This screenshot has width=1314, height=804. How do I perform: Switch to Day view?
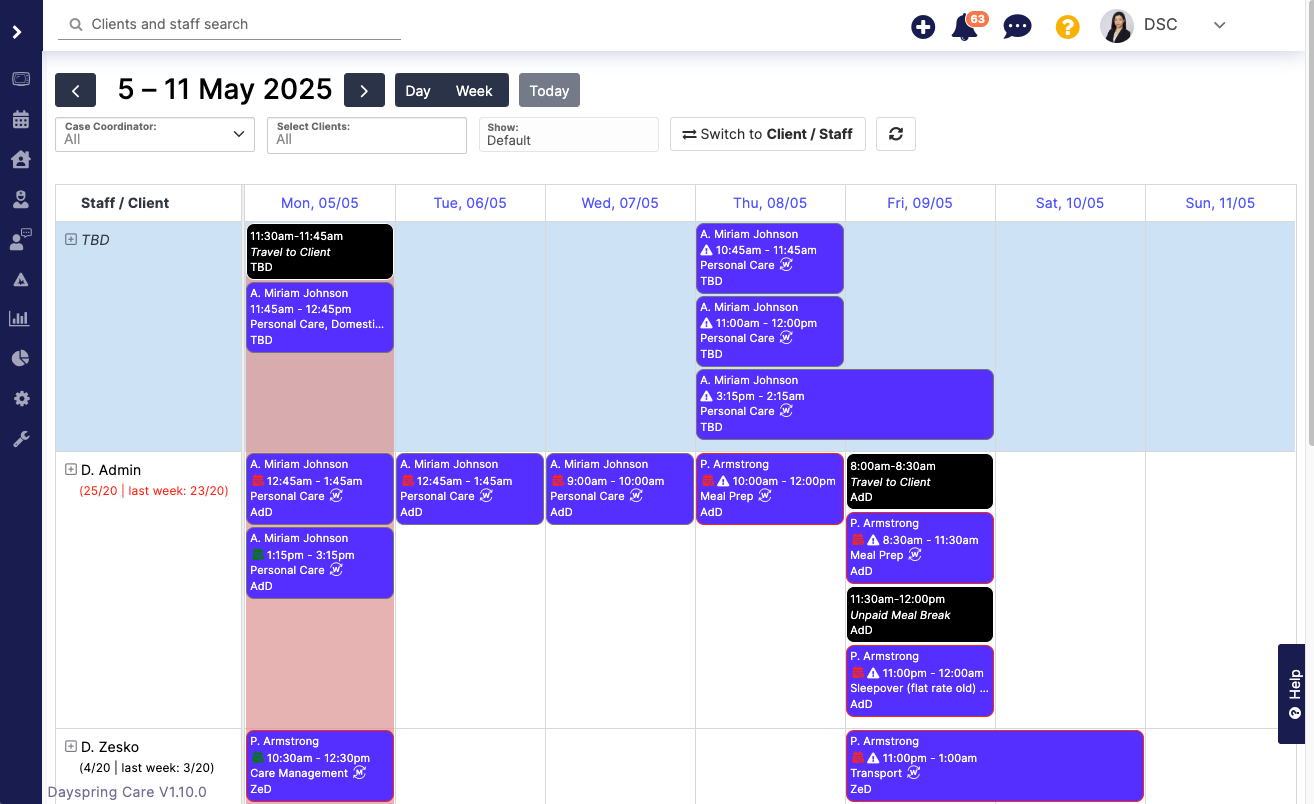[x=418, y=90]
